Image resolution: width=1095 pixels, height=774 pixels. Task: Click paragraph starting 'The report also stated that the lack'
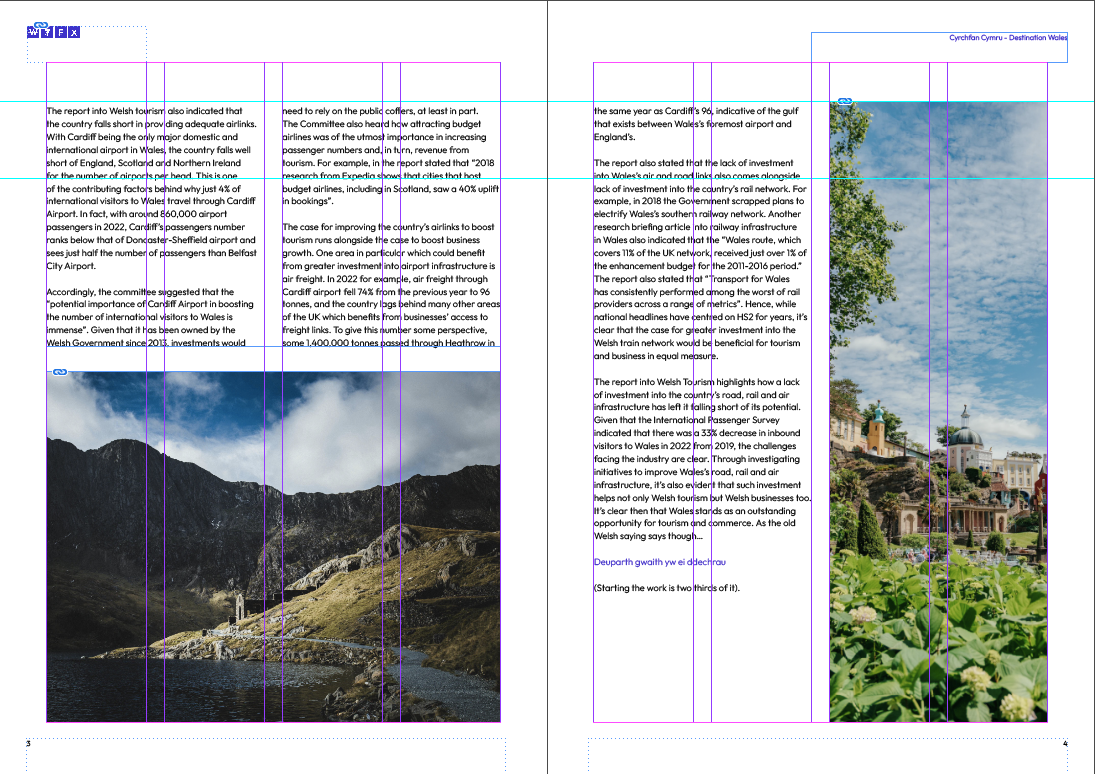pos(700,259)
